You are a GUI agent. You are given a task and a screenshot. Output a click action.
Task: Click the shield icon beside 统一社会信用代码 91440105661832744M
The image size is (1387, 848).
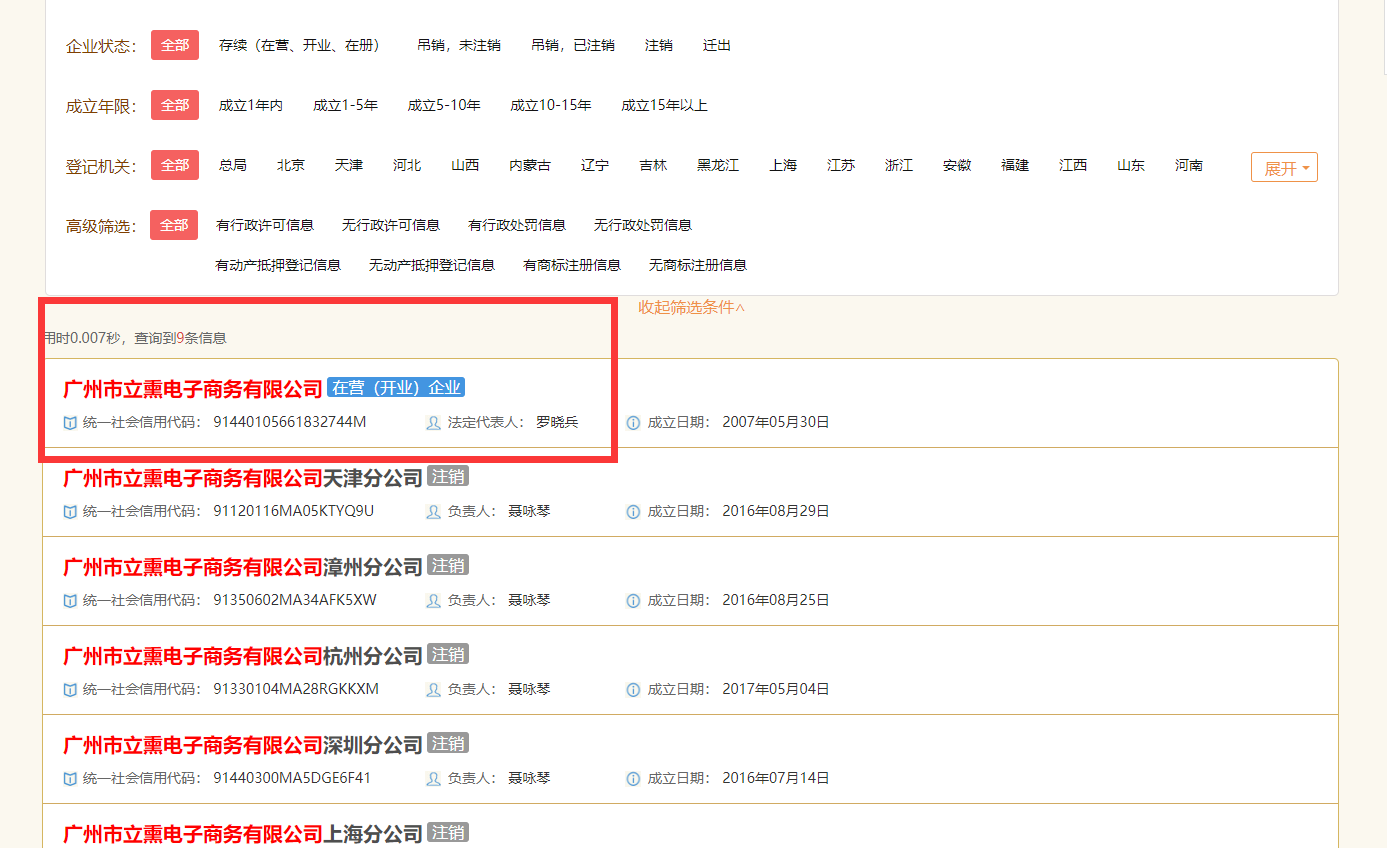coord(68,423)
